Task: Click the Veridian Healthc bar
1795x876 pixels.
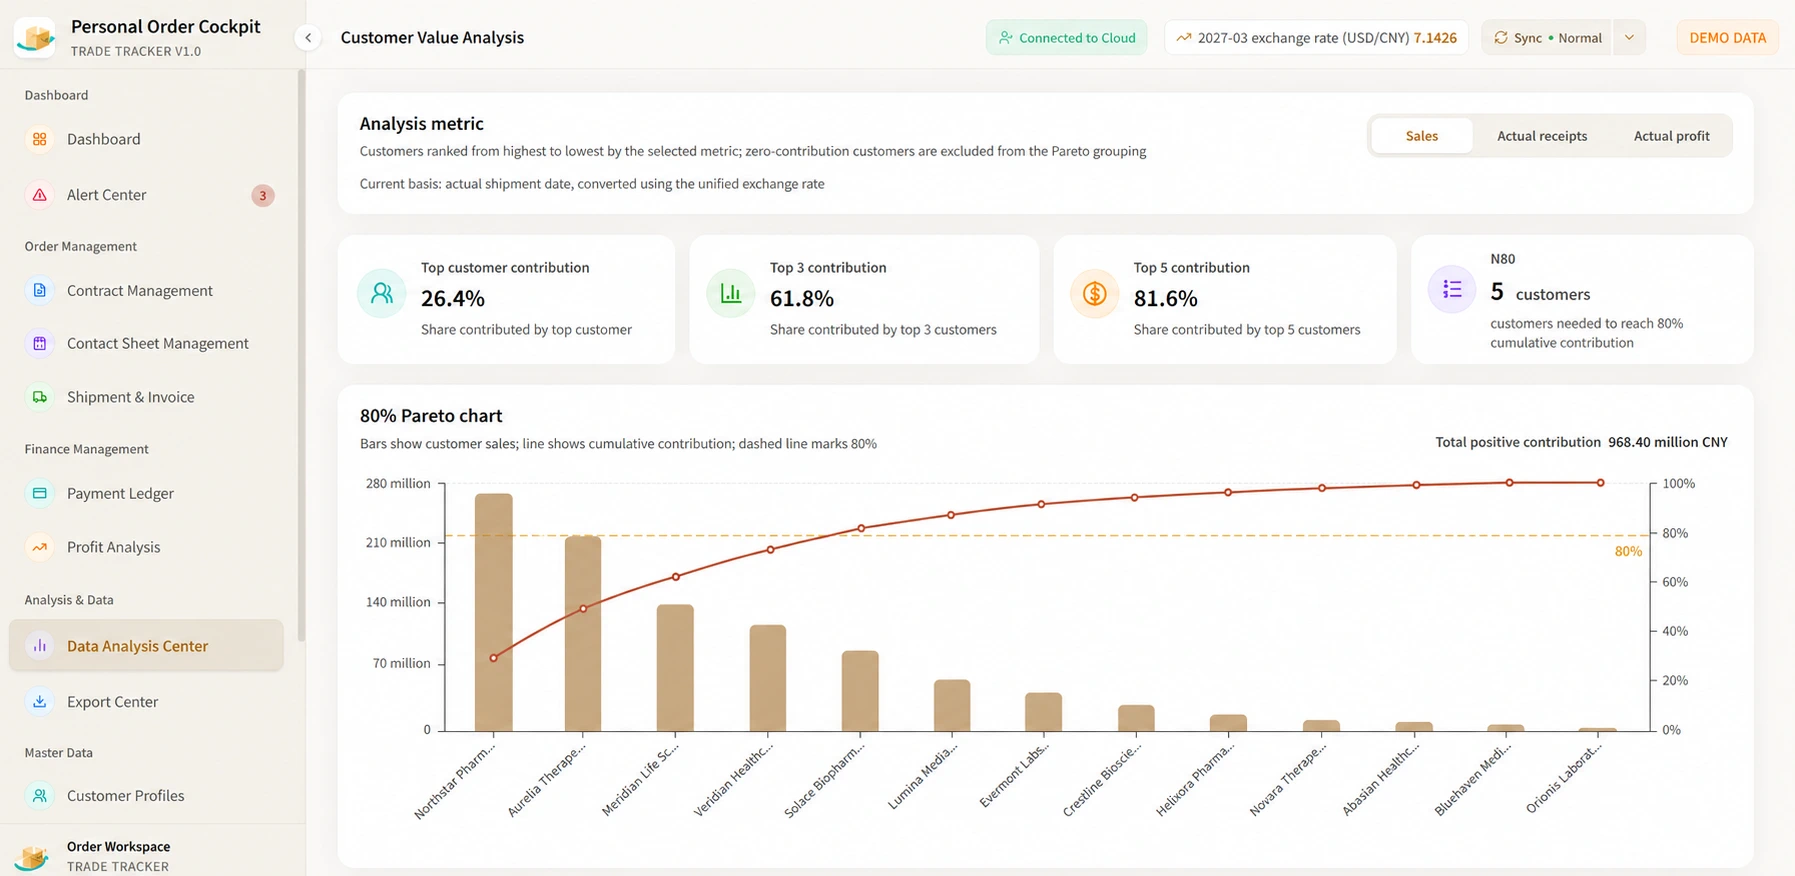Action: [768, 678]
